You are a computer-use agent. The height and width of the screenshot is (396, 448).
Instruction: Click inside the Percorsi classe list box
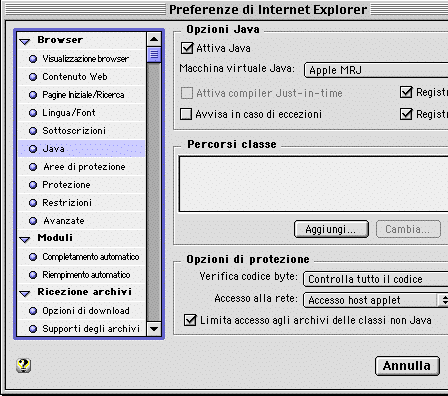tap(313, 184)
